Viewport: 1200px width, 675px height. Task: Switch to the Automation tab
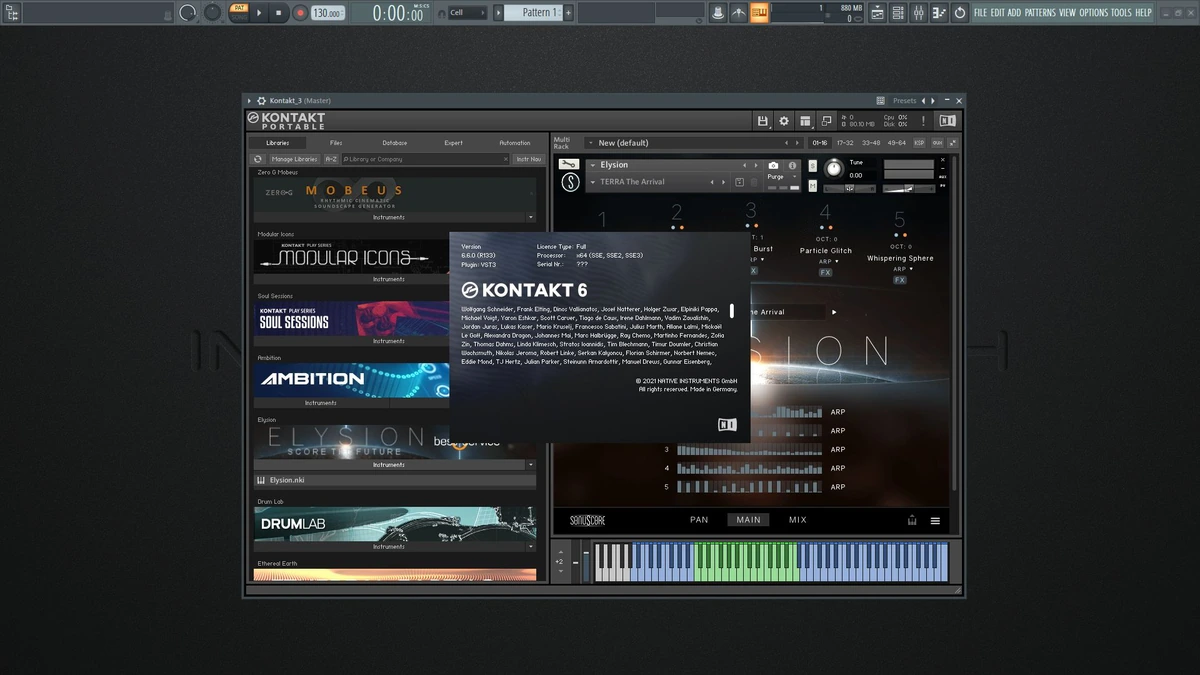pyautogui.click(x=515, y=143)
